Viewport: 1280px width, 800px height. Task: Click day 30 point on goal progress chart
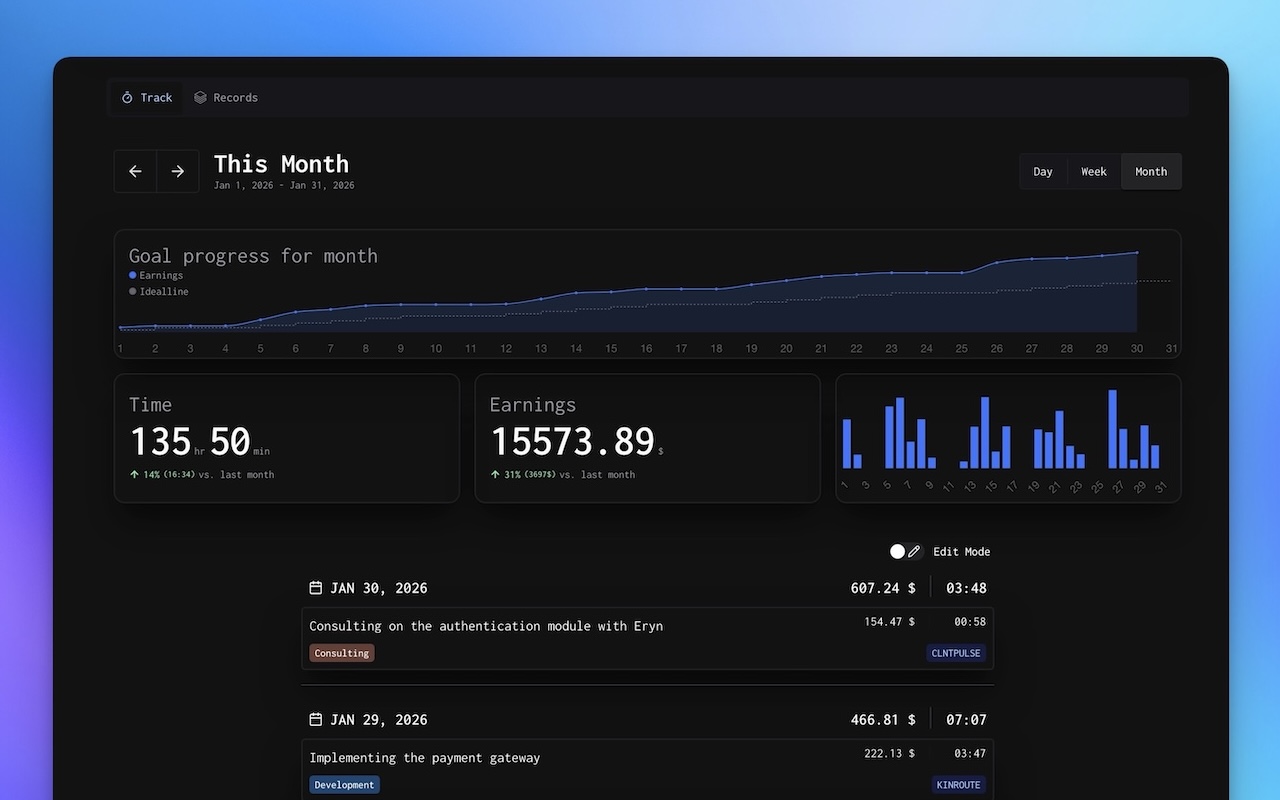[1137, 252]
